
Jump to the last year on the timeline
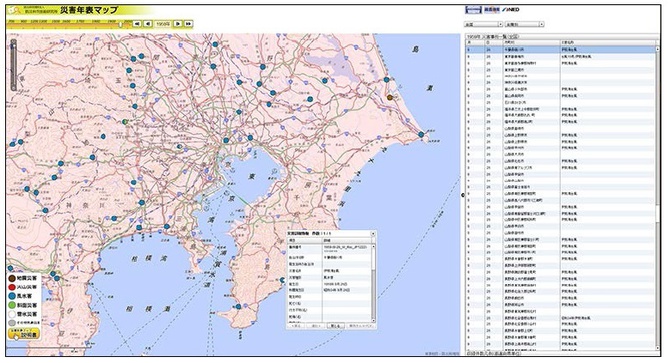[188, 24]
